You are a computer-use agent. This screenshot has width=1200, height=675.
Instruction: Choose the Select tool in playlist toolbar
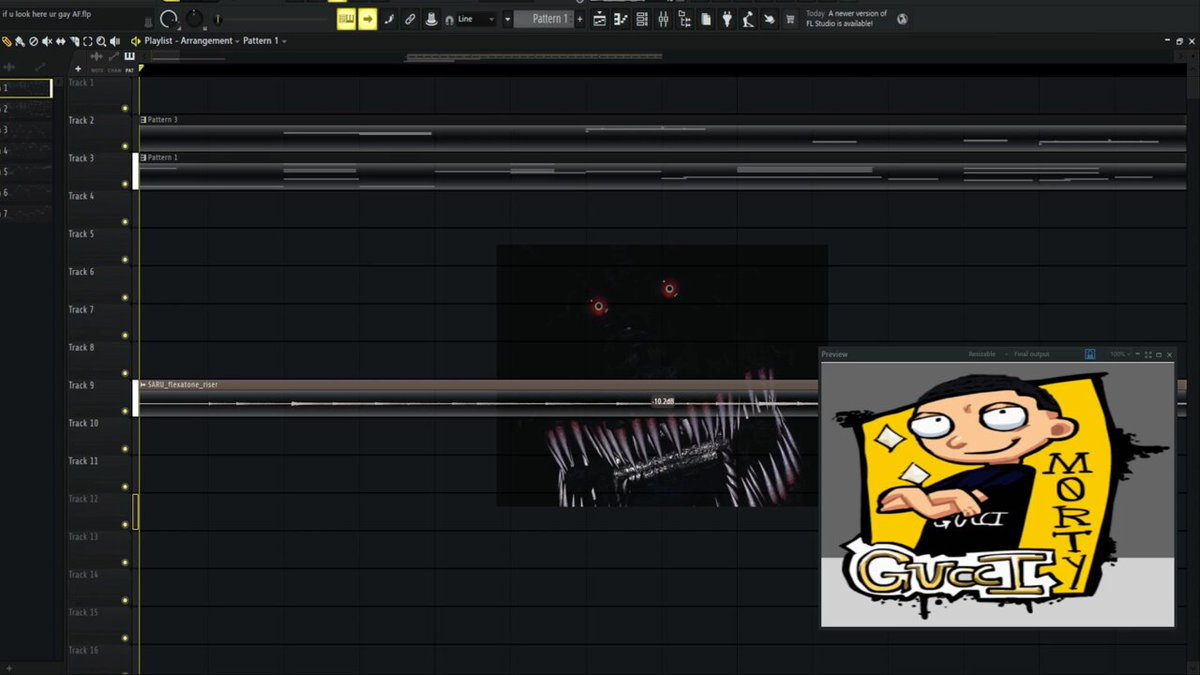(88, 41)
